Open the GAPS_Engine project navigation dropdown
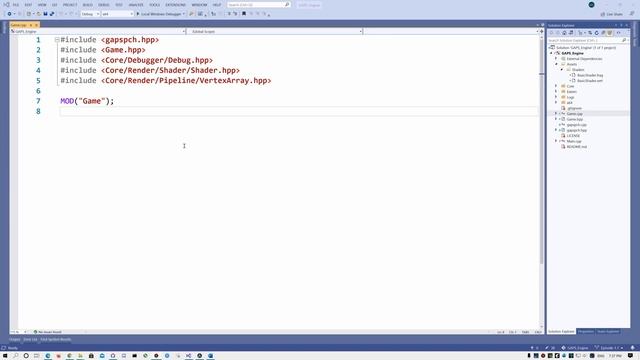Image resolution: width=640 pixels, height=360 pixels. (98, 31)
